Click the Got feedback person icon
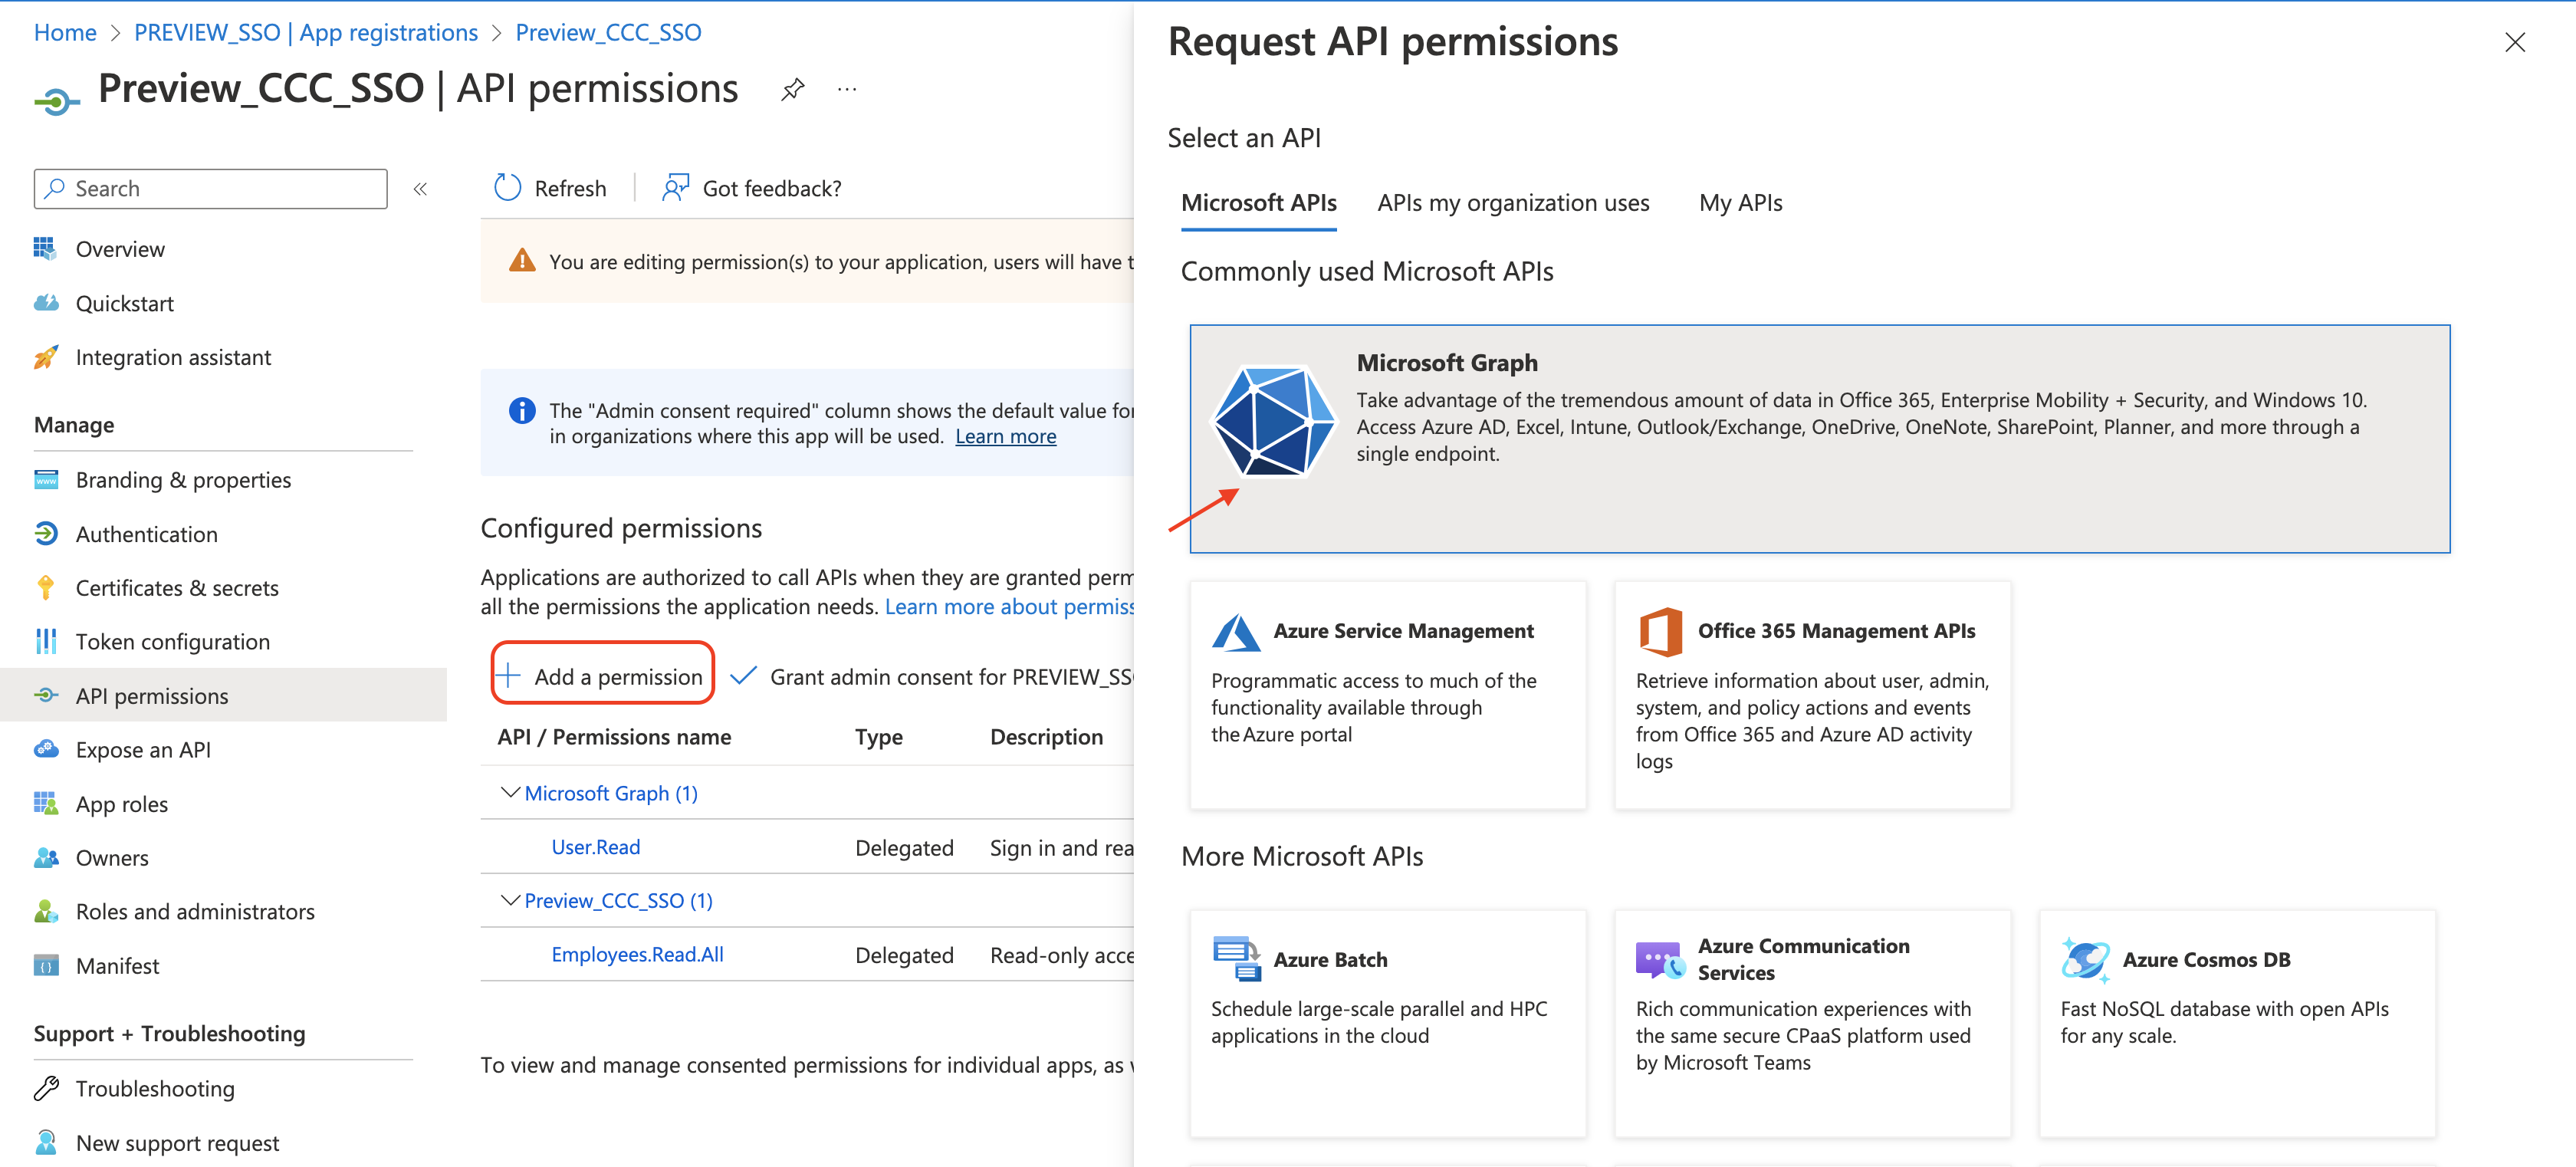 tap(676, 188)
